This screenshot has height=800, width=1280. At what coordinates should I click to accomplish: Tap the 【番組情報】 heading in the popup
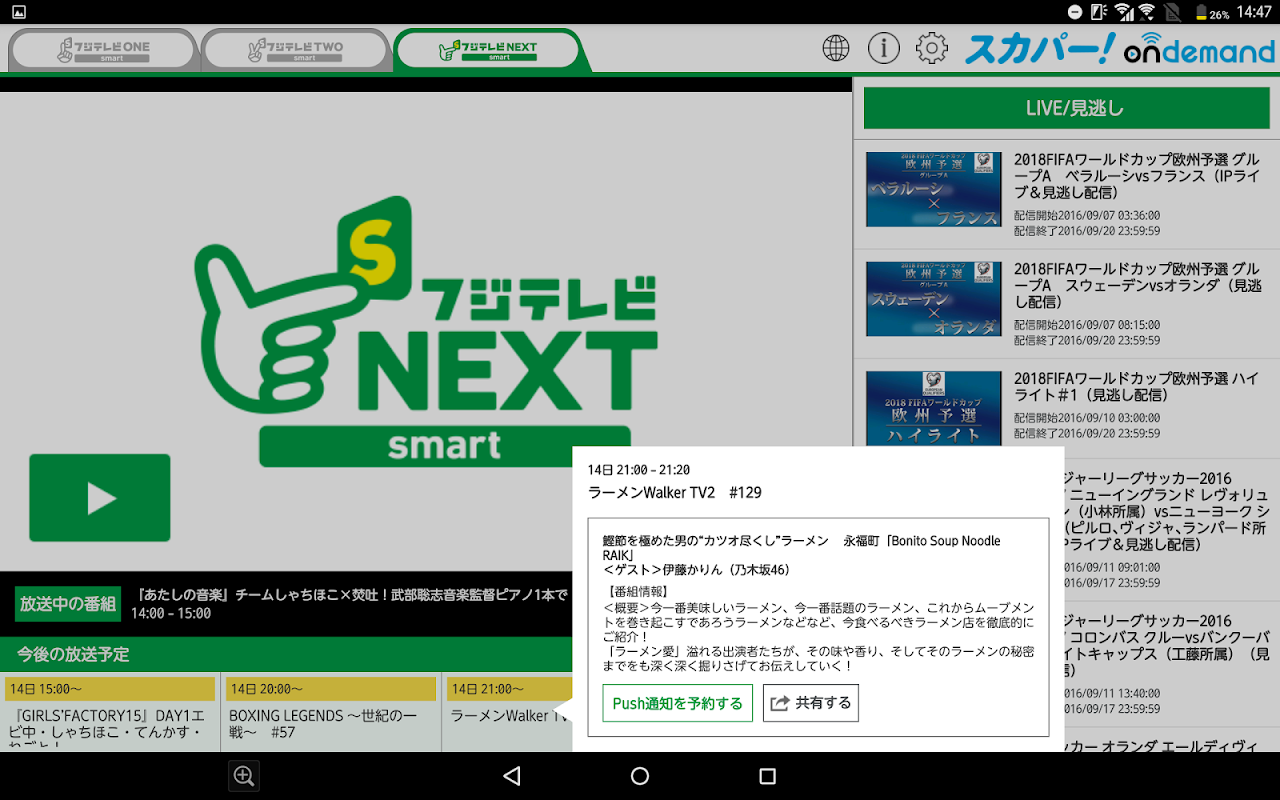639,592
